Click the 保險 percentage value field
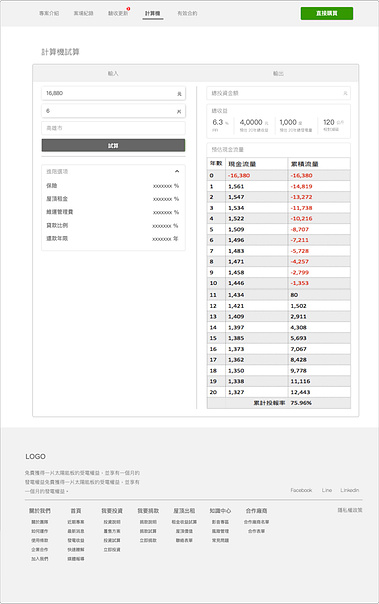The width and height of the screenshot is (379, 604). click(166, 186)
